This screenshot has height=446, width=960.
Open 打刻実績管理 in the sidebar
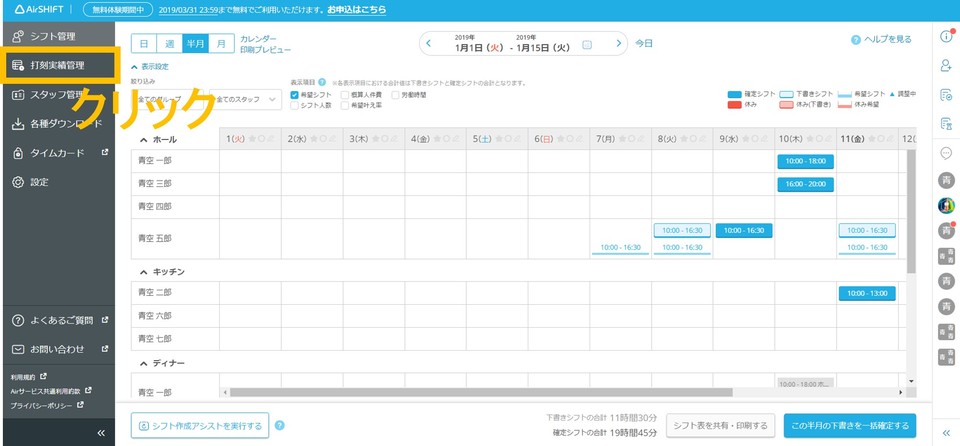(x=58, y=65)
